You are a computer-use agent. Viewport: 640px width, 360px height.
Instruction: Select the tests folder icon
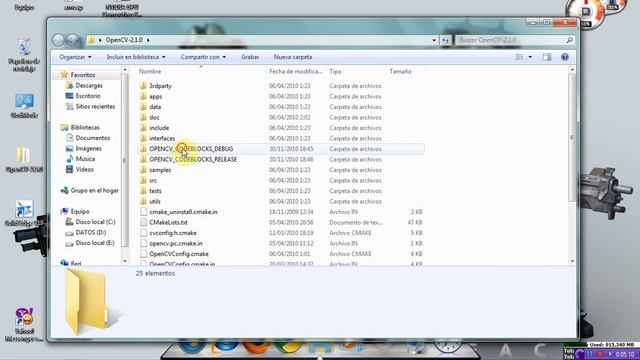143,191
